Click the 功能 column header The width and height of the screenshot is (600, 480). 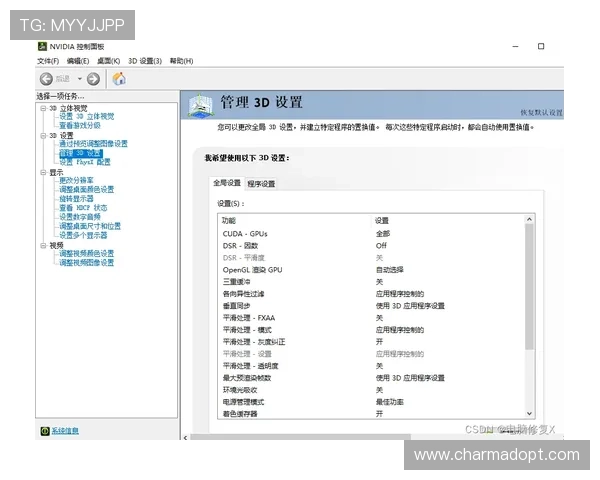pyautogui.click(x=295, y=220)
